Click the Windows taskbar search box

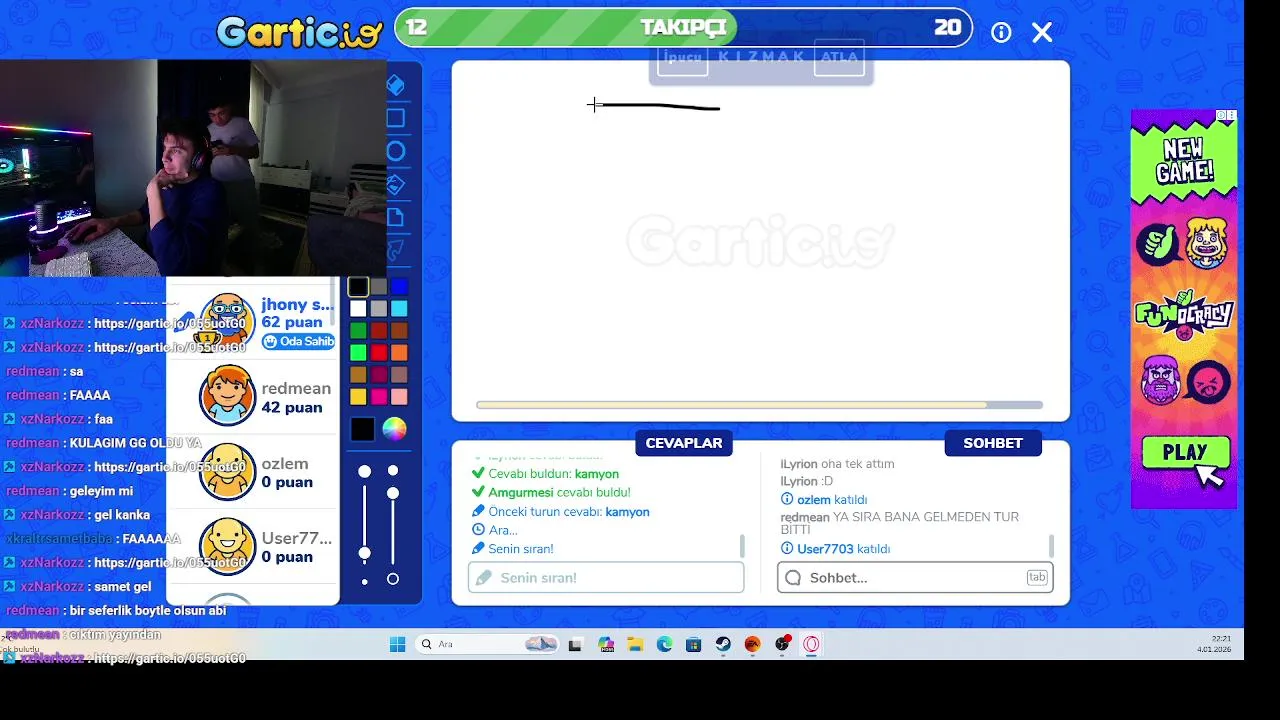488,644
